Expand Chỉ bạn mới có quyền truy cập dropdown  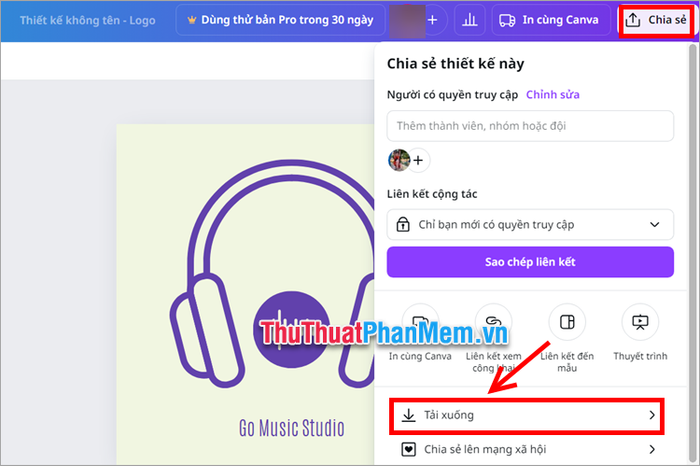pos(530,225)
